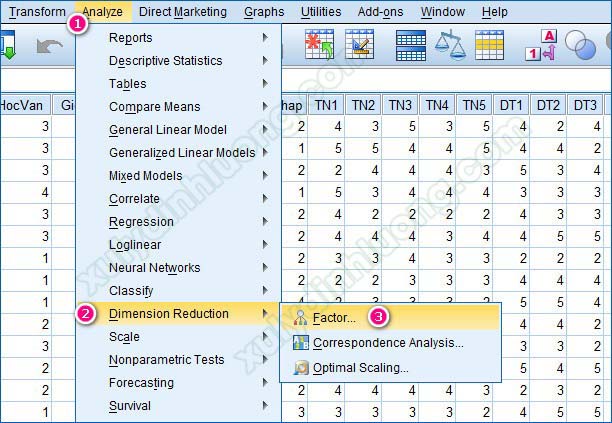Image resolution: width=612 pixels, height=423 pixels.
Task: Choose Factor... from the submenu
Action: pyautogui.click(x=390, y=318)
